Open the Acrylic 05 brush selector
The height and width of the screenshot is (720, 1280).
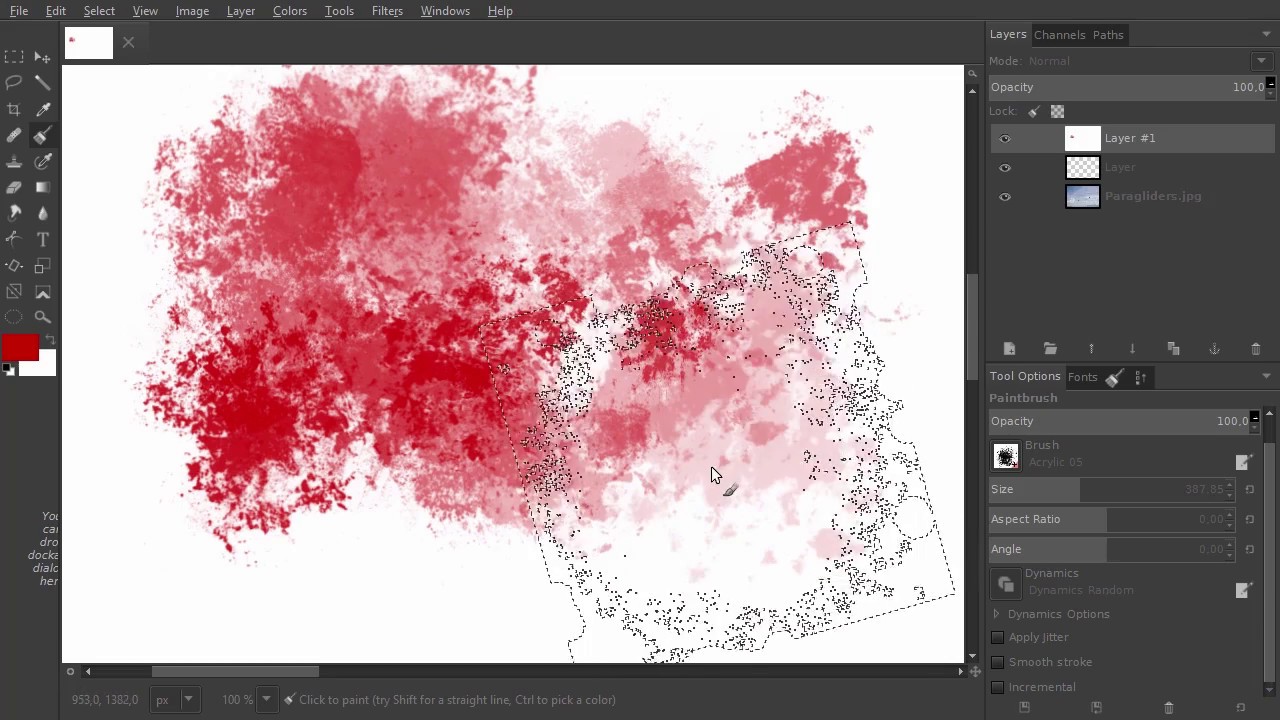[1006, 456]
